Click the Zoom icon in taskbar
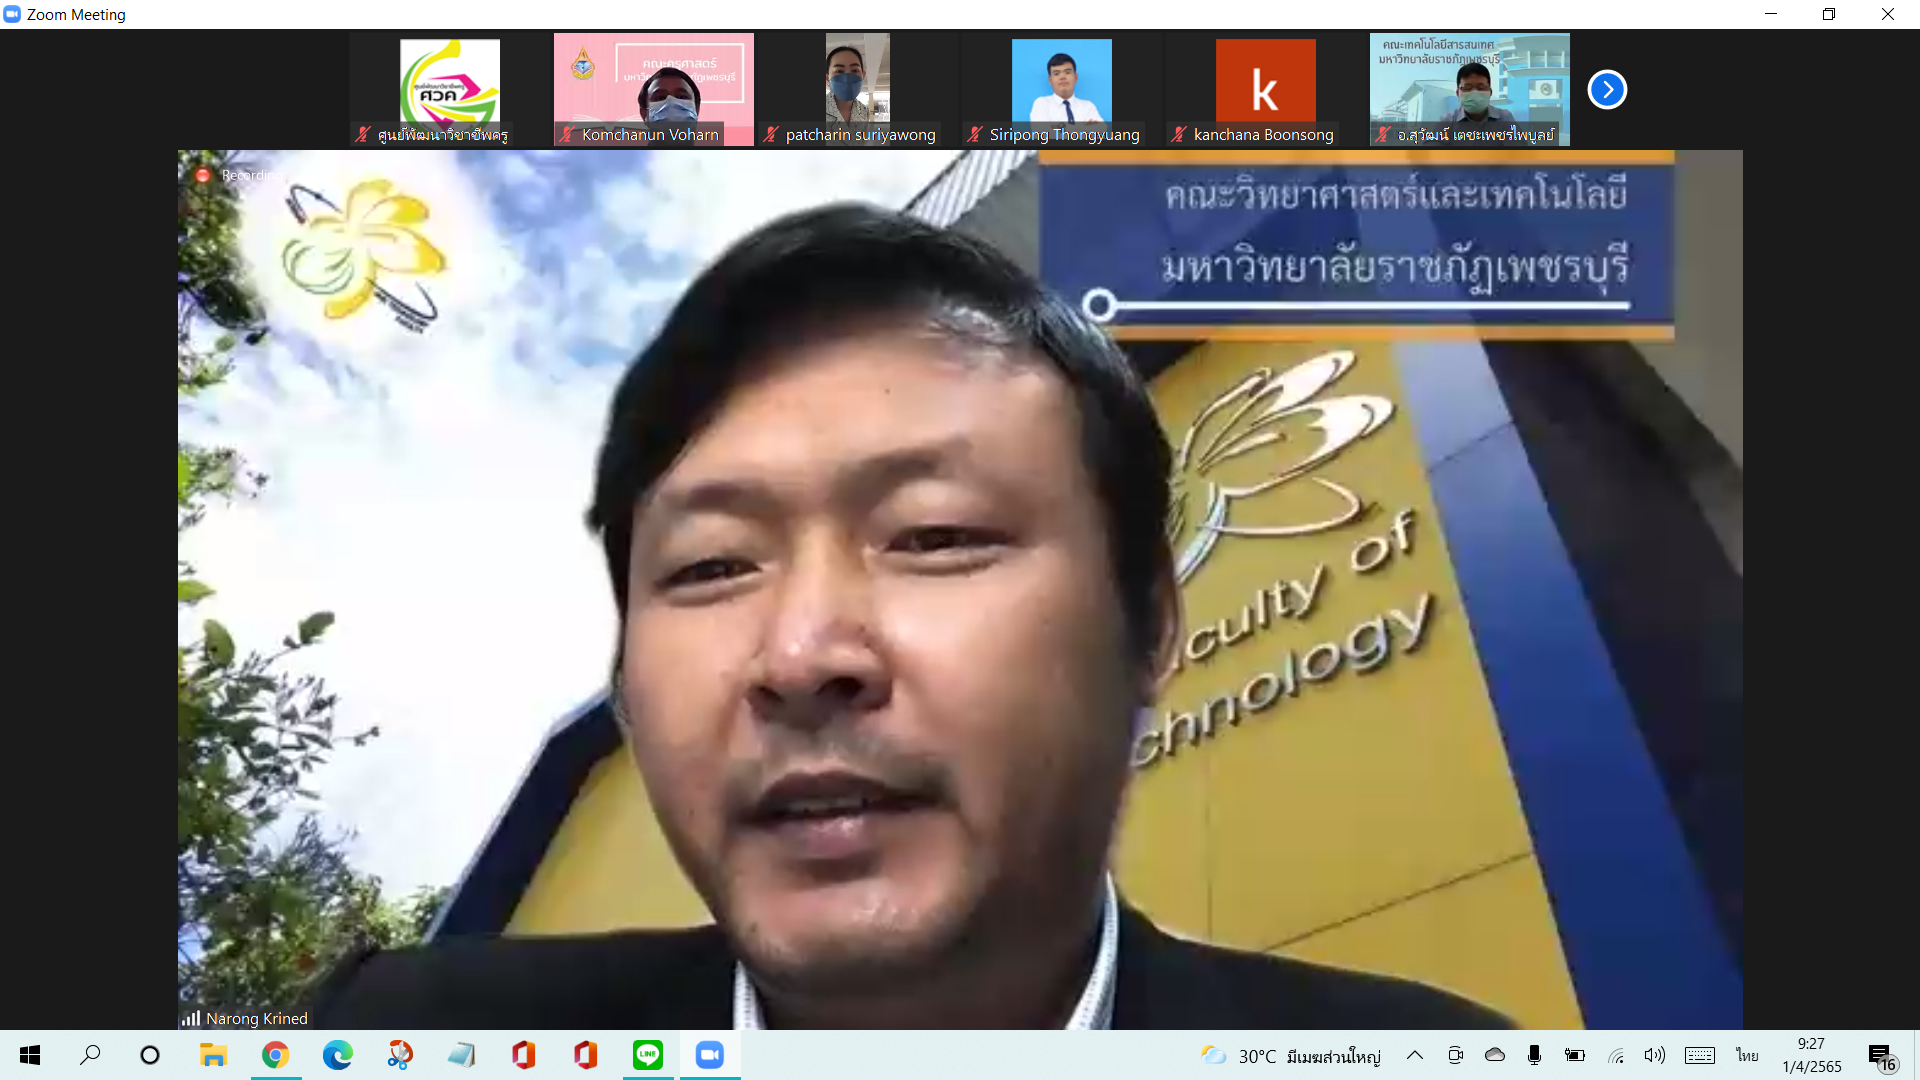Screen dimensions: 1920x1080 709,1055
